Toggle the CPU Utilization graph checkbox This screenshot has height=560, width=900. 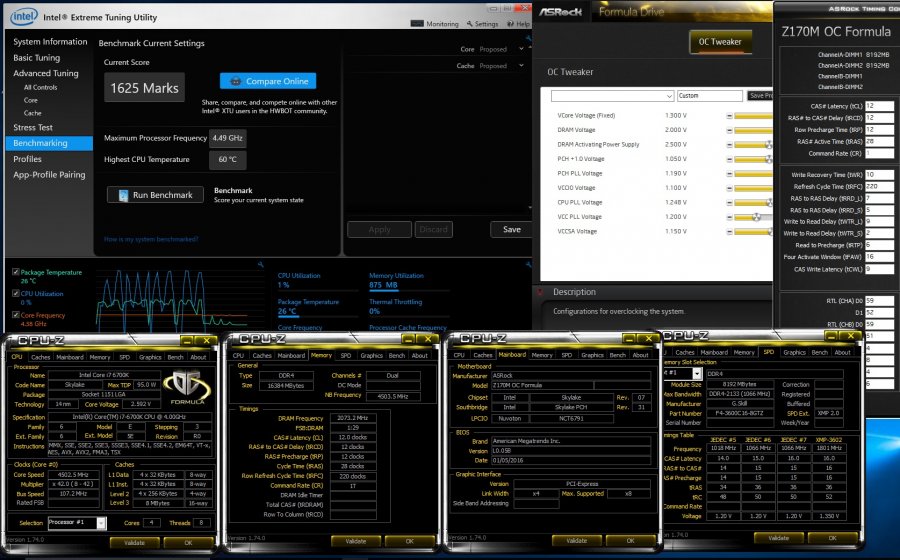pos(15,293)
